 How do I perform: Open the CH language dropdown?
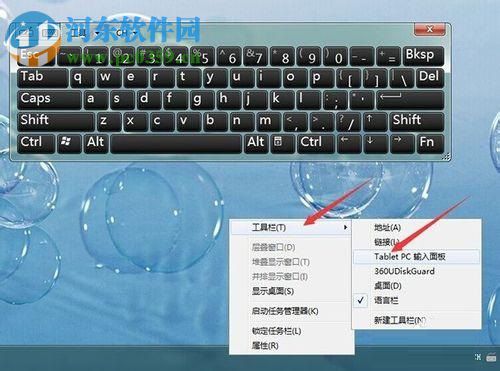tap(126, 33)
